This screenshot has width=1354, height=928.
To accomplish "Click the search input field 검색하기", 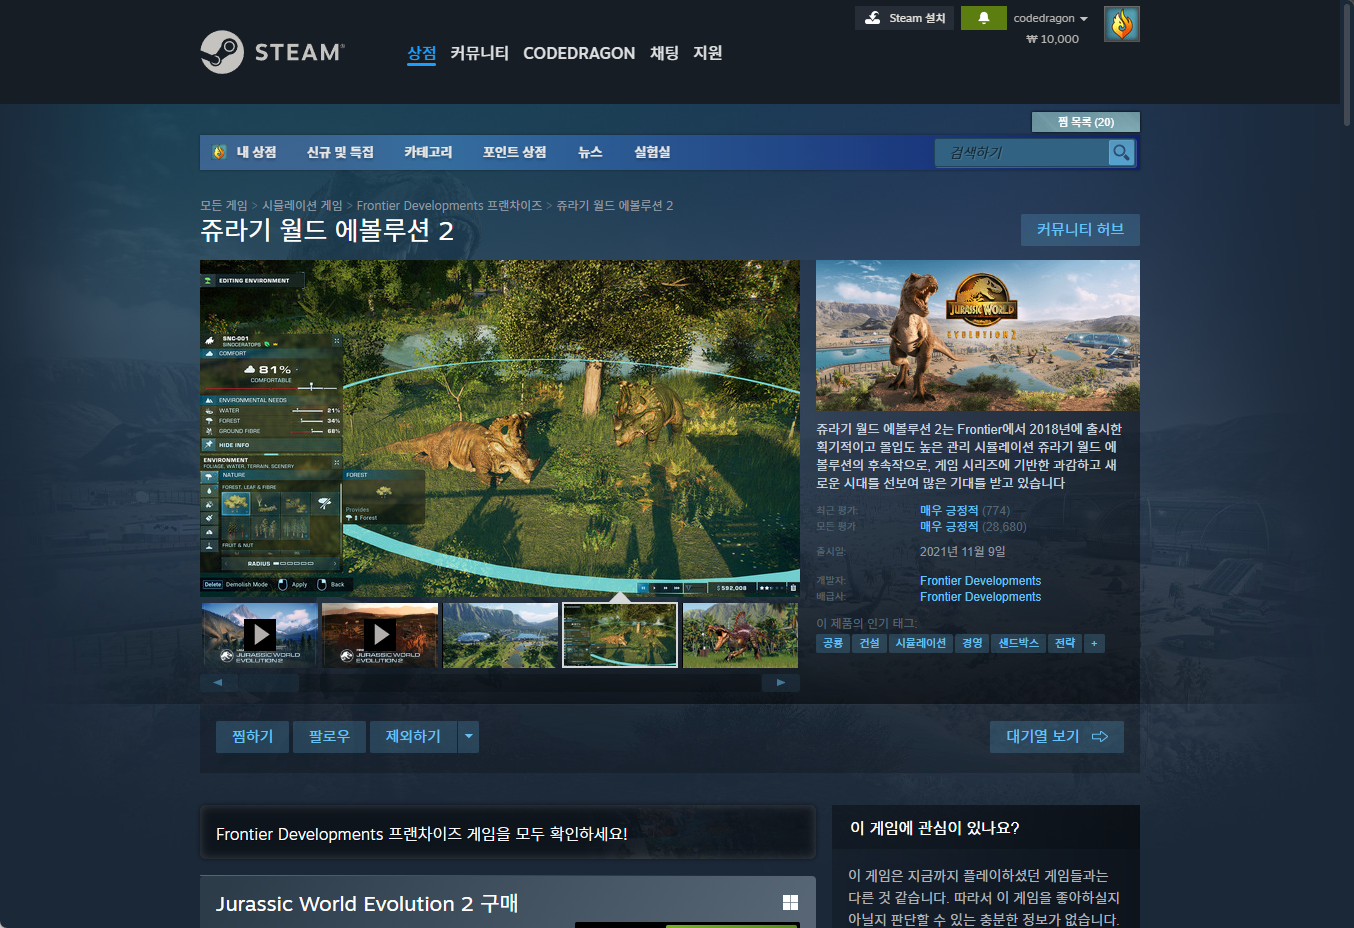I will point(1022,152).
